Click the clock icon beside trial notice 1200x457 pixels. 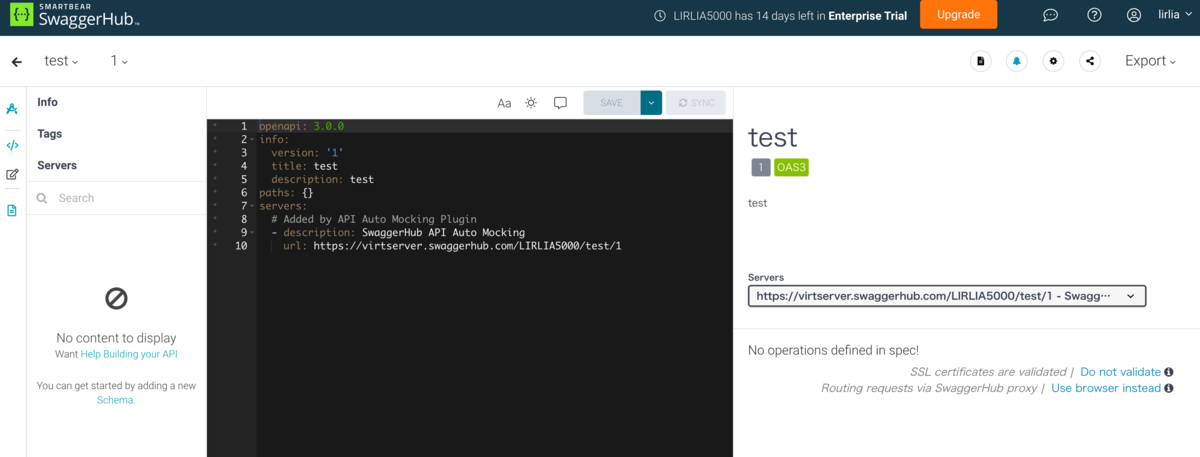pos(659,16)
